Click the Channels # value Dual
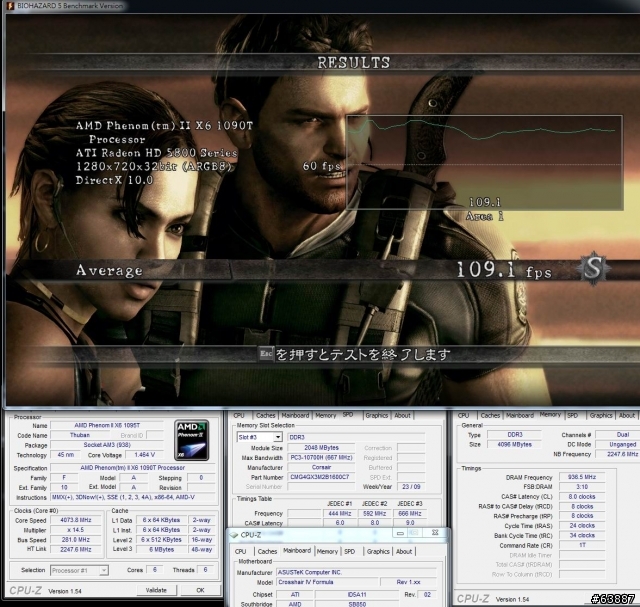The height and width of the screenshot is (607, 640). click(x=617, y=435)
